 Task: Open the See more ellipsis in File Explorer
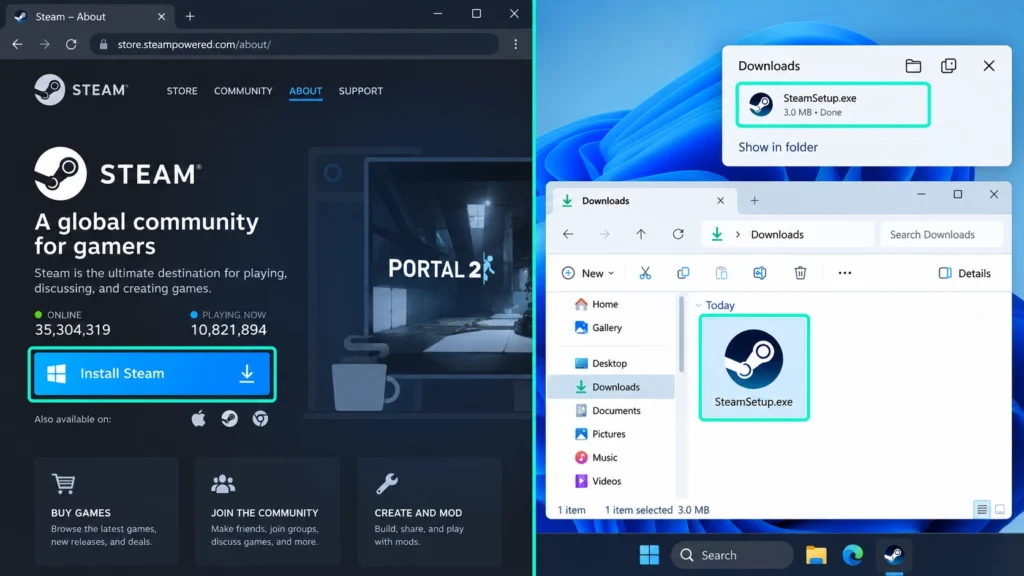coord(844,273)
